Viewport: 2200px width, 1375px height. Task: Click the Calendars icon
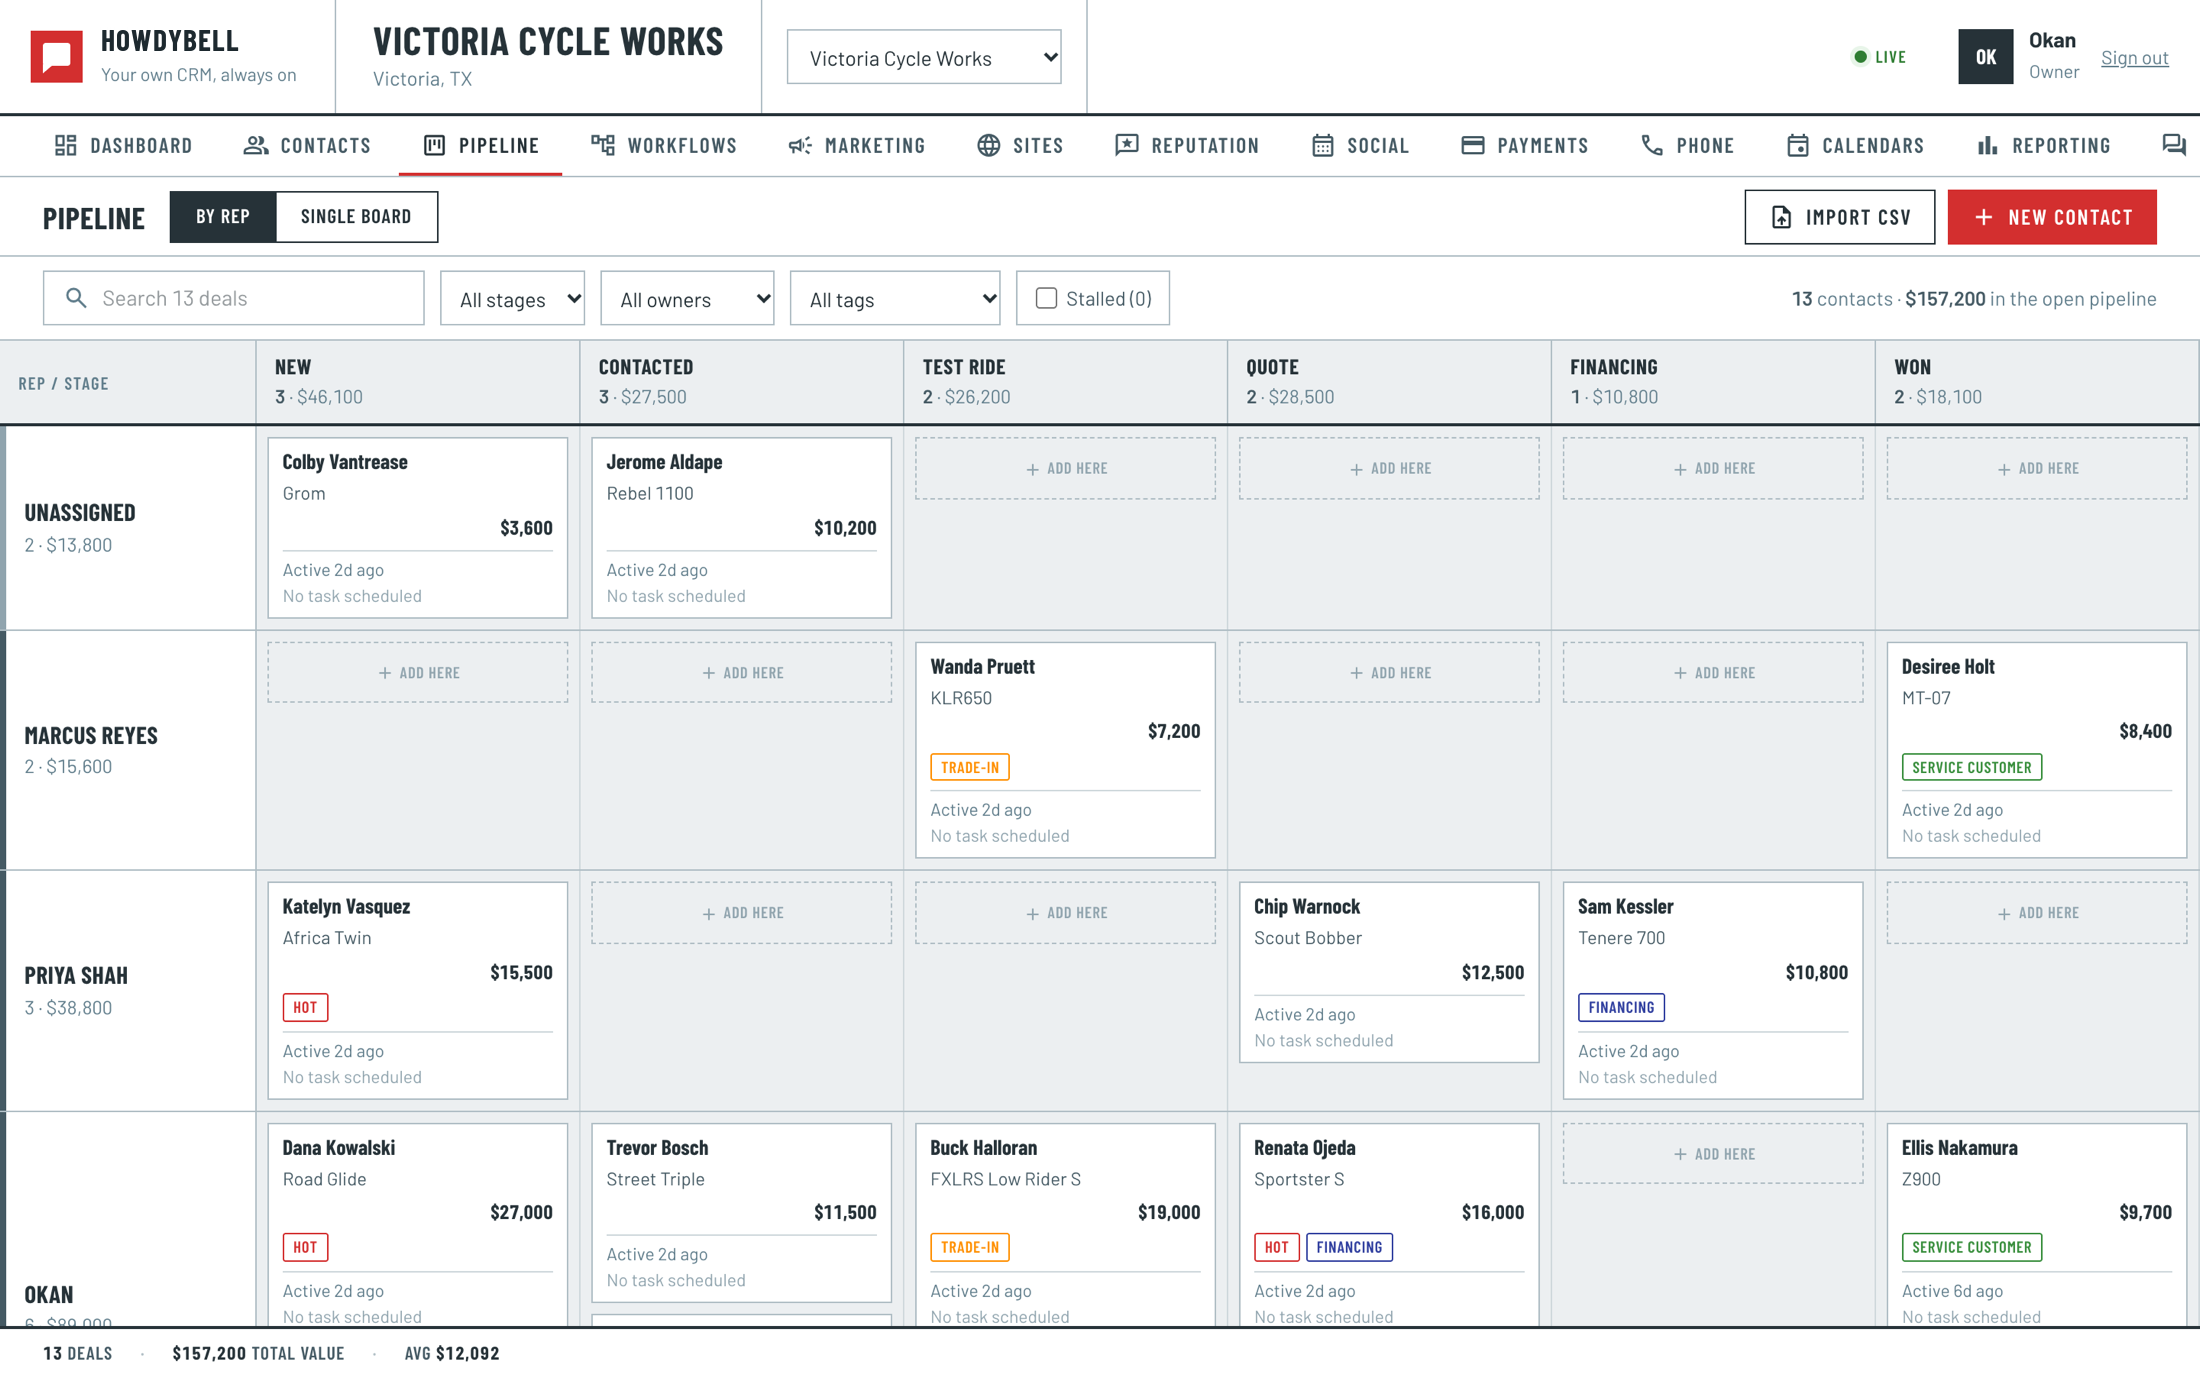(x=1798, y=145)
